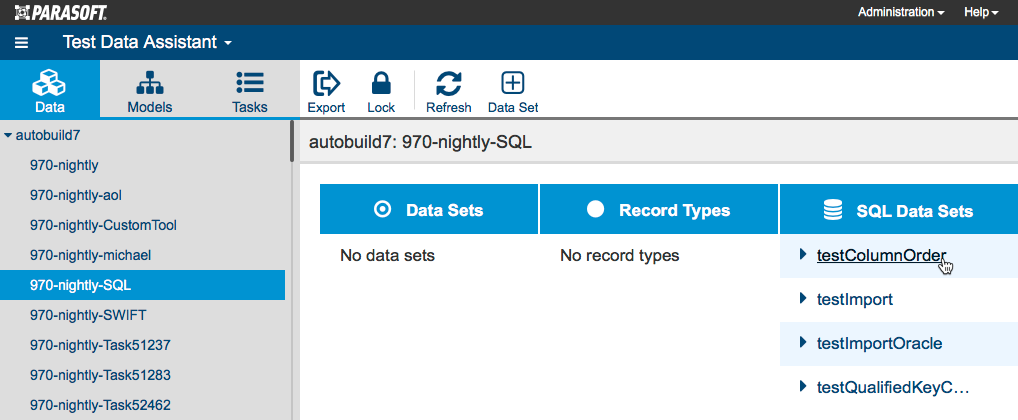This screenshot has width=1018, height=420.
Task: Open the testImport link
Action: [855, 299]
